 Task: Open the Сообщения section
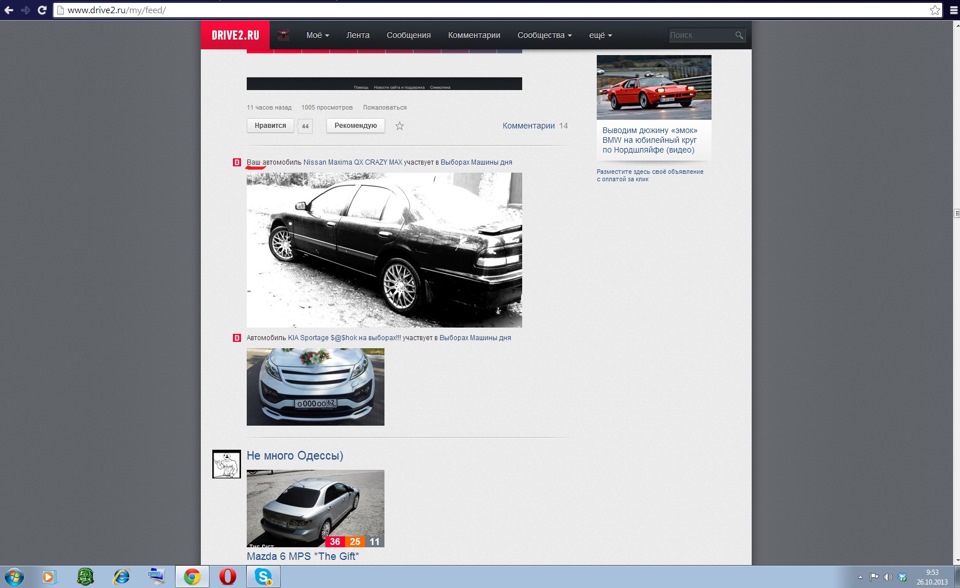[408, 36]
